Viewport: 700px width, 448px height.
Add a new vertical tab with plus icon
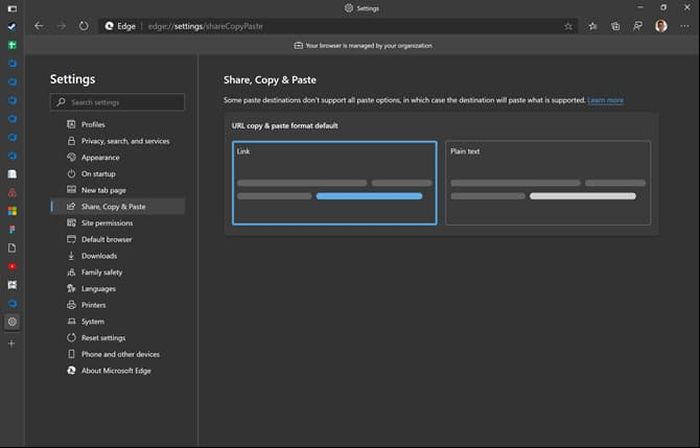click(12, 343)
